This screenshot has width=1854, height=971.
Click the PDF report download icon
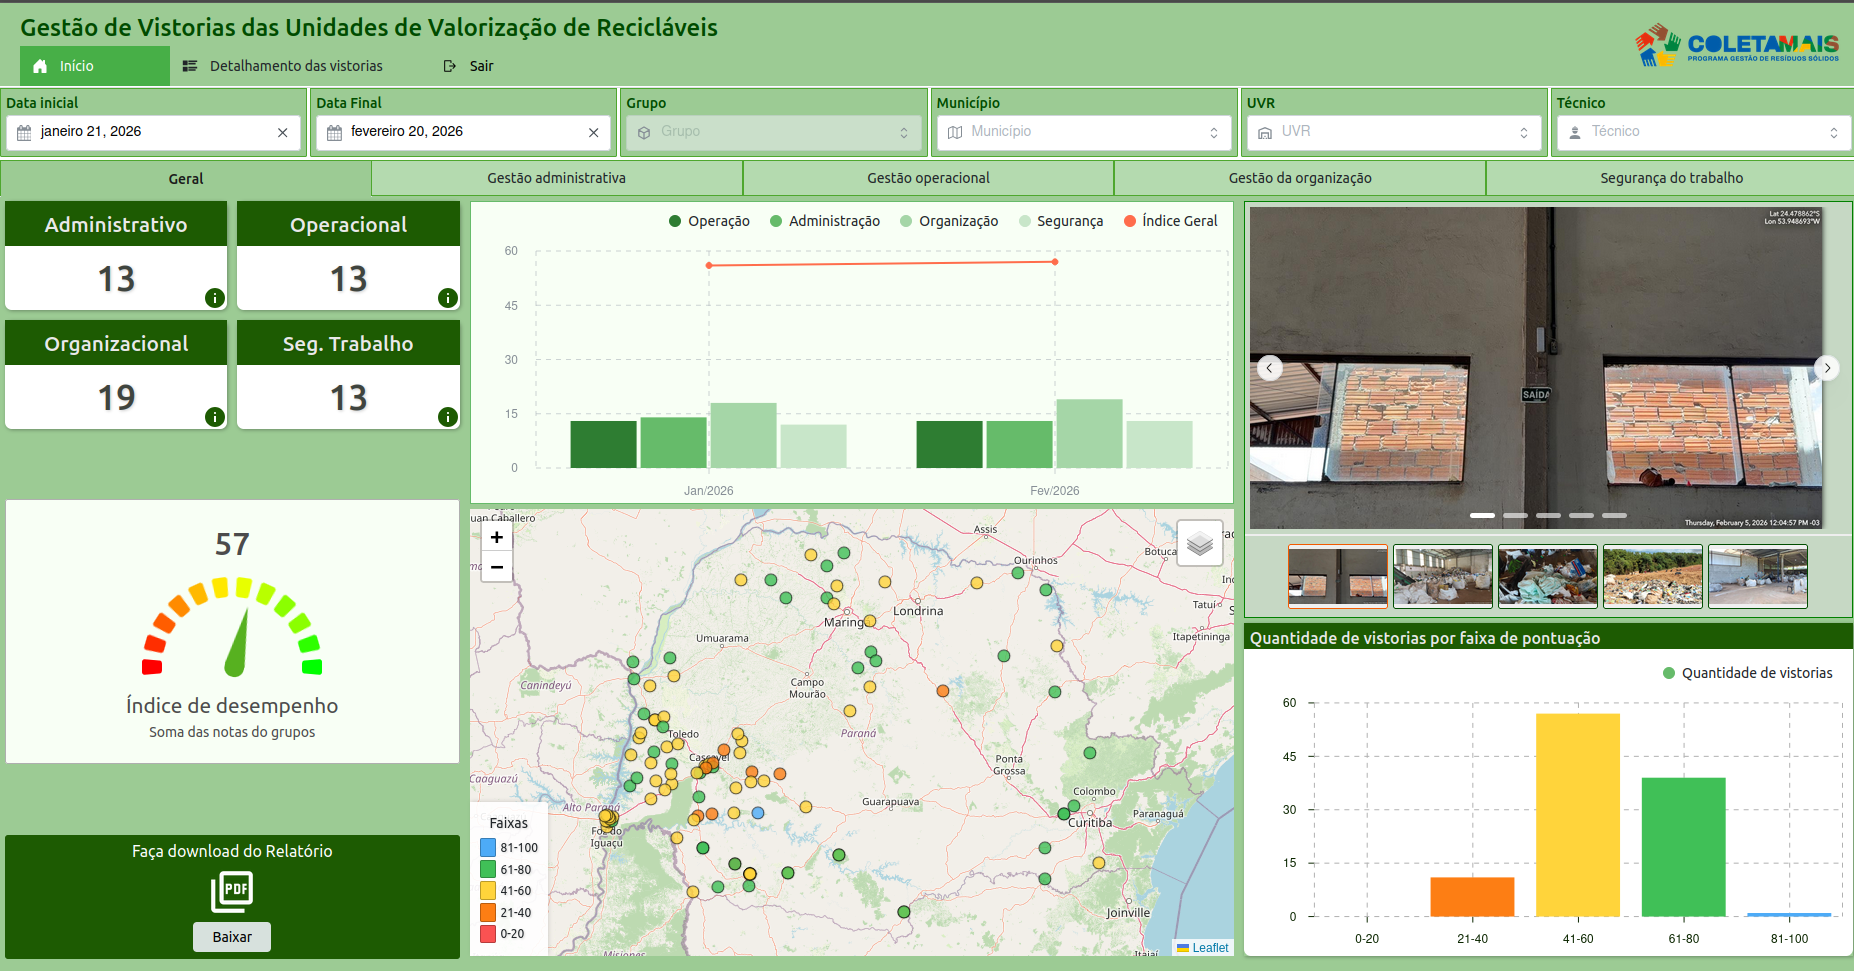pos(232,892)
